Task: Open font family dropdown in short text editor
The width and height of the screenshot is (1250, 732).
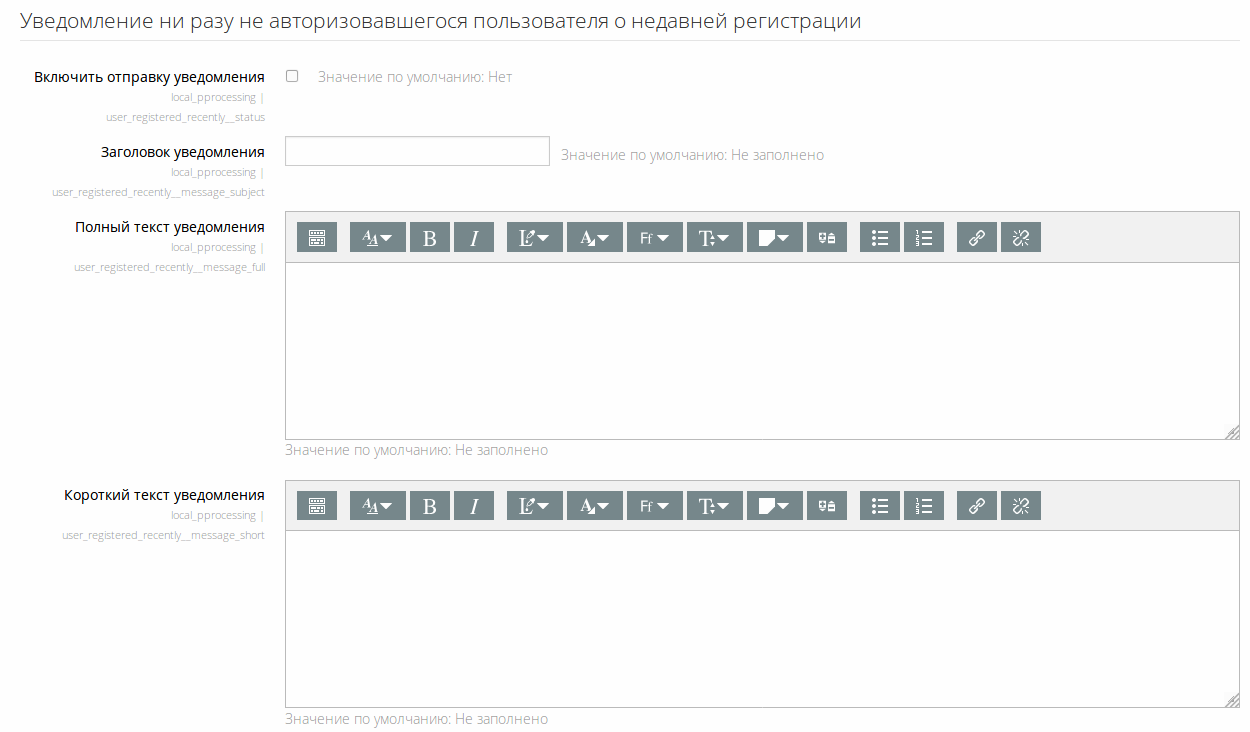Action: pyautogui.click(x=655, y=505)
